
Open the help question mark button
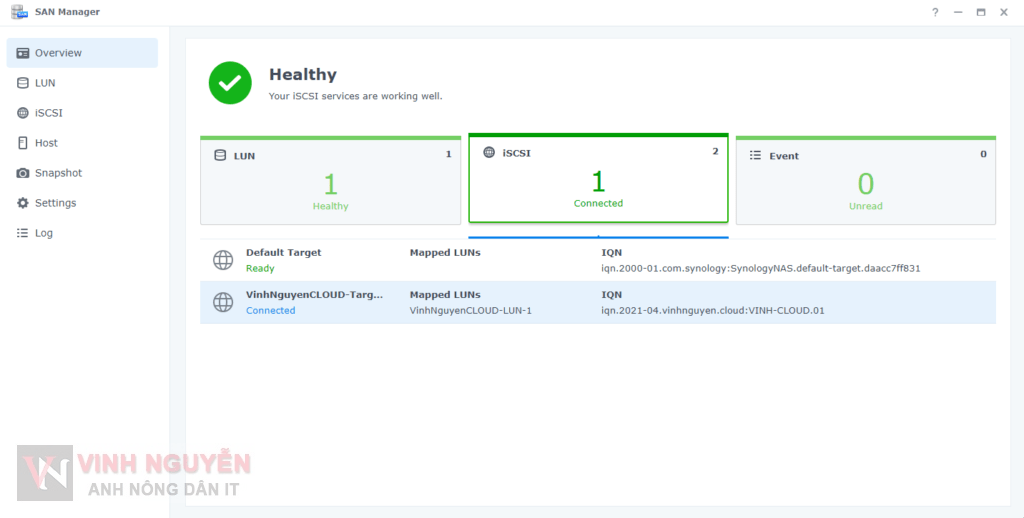[x=935, y=12]
